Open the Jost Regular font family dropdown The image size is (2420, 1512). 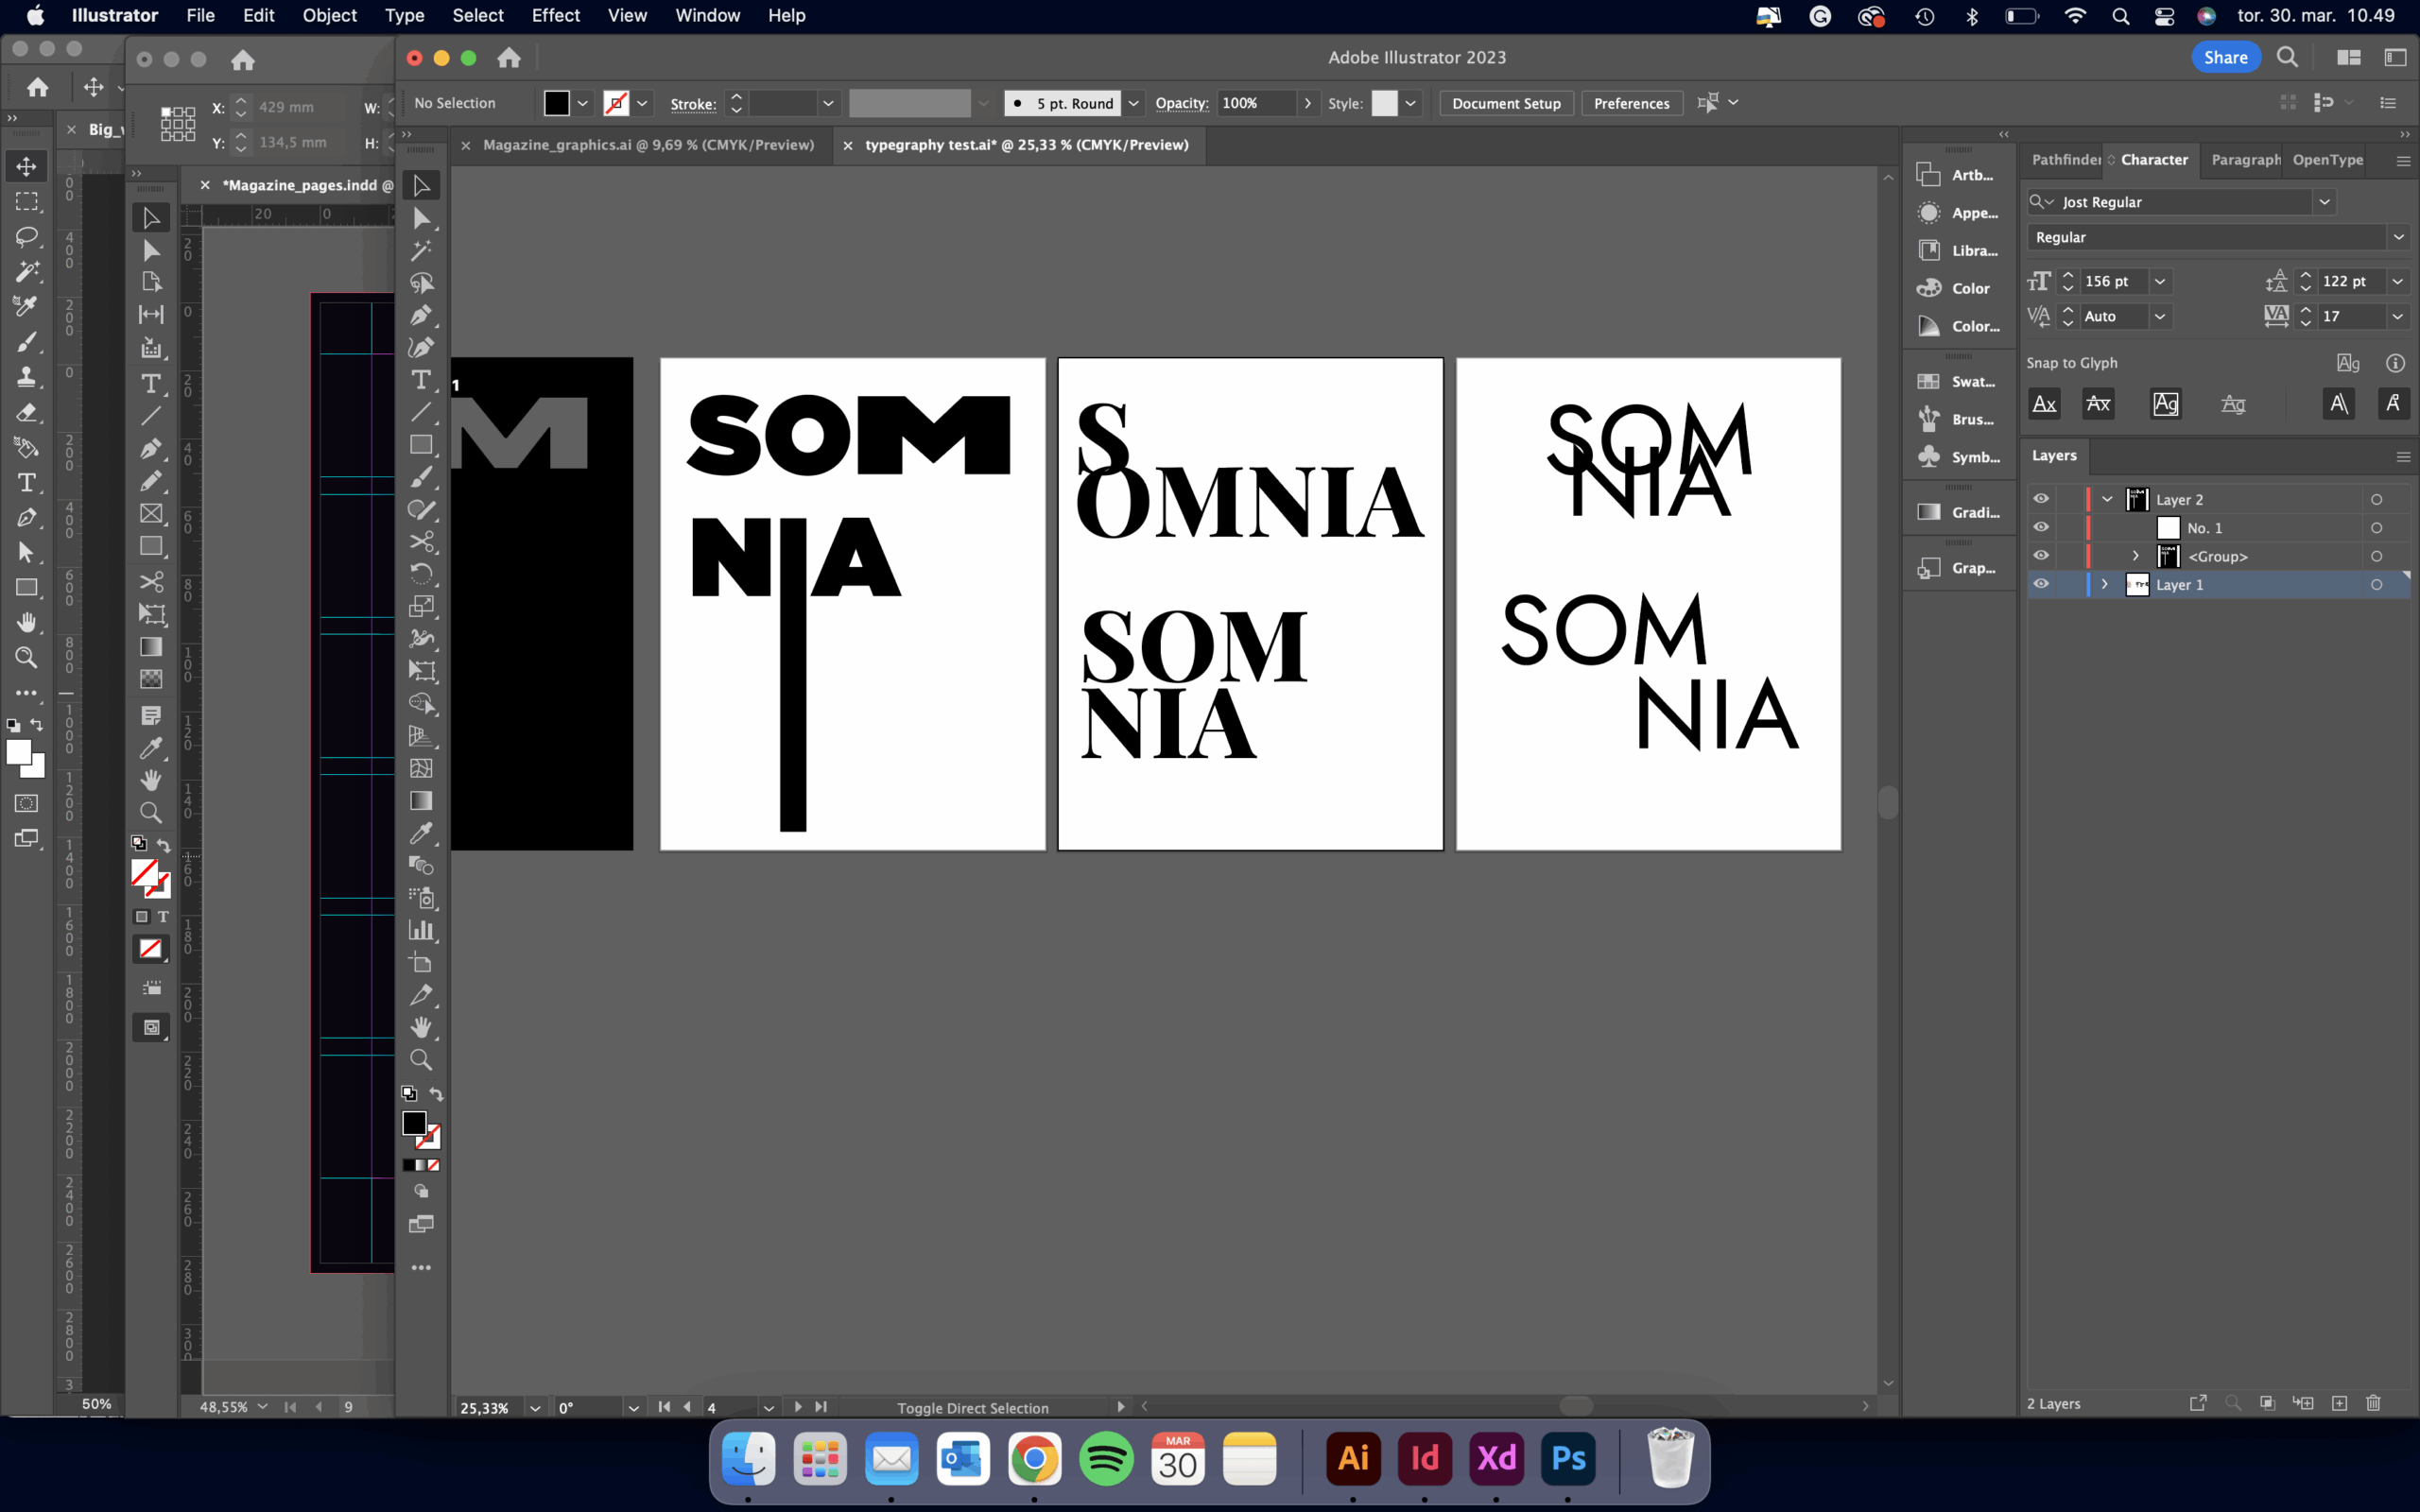coord(2324,202)
